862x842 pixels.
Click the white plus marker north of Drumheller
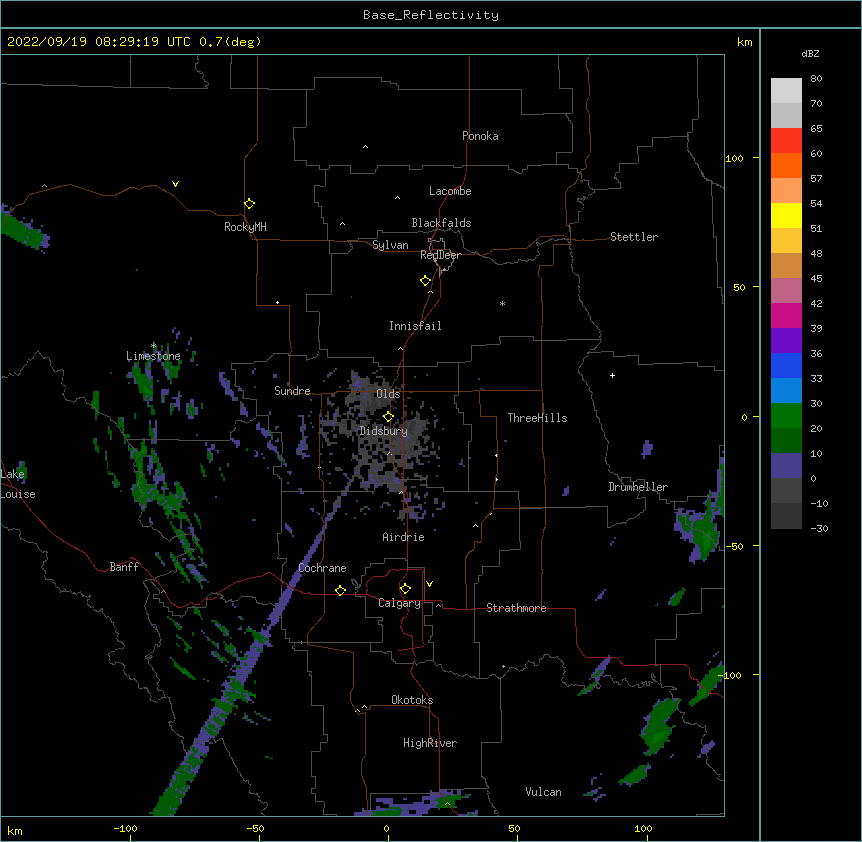612,375
